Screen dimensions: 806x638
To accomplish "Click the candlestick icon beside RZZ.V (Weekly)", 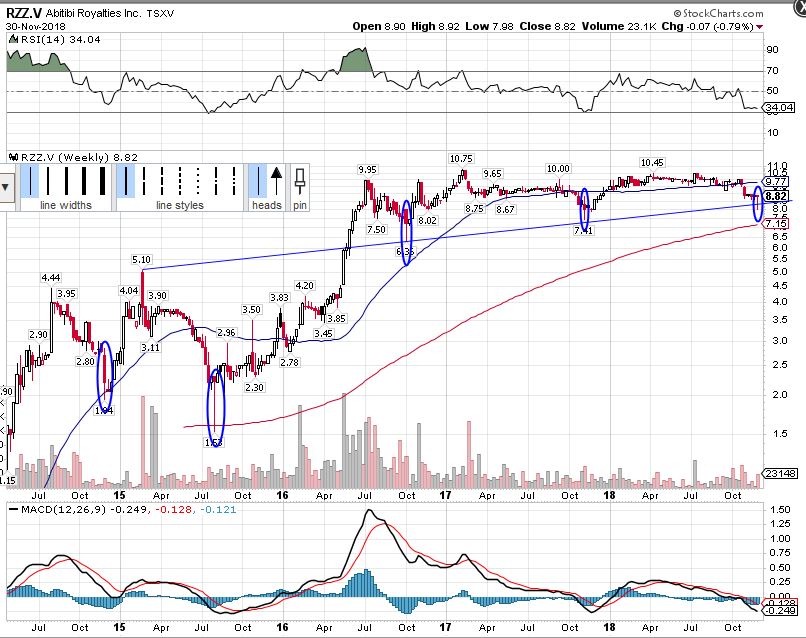I will (x=14, y=157).
